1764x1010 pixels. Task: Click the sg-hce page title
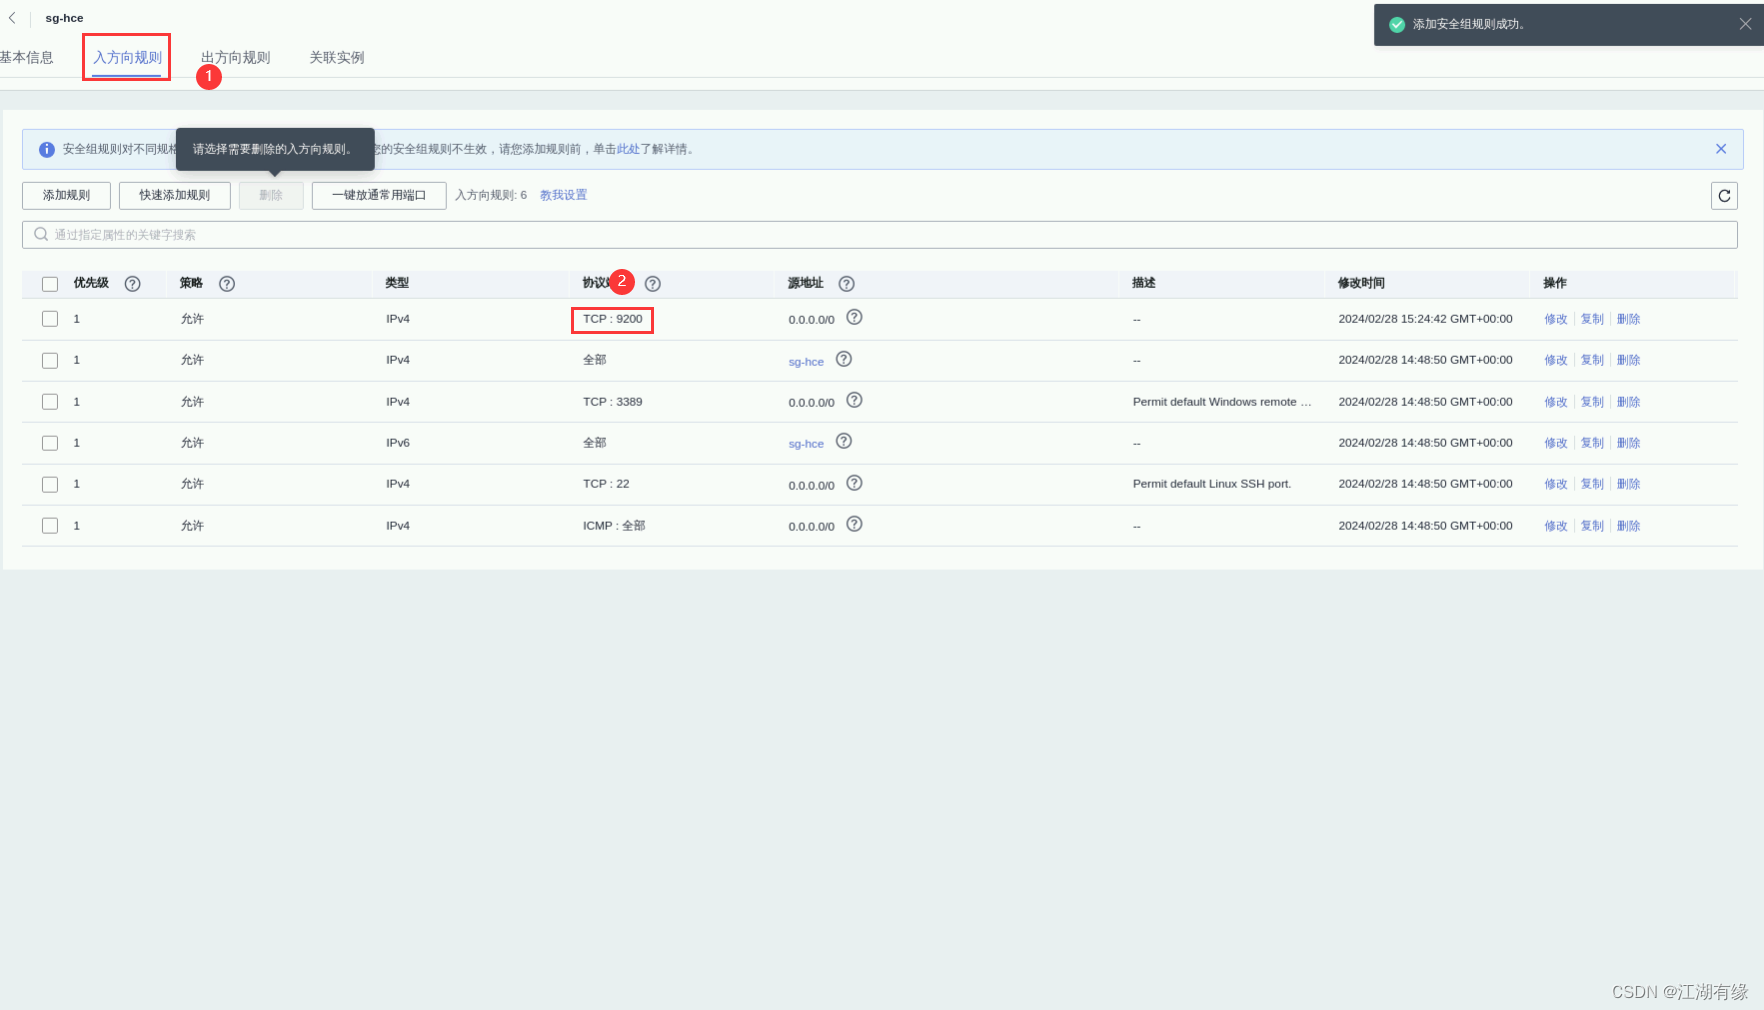tap(64, 18)
